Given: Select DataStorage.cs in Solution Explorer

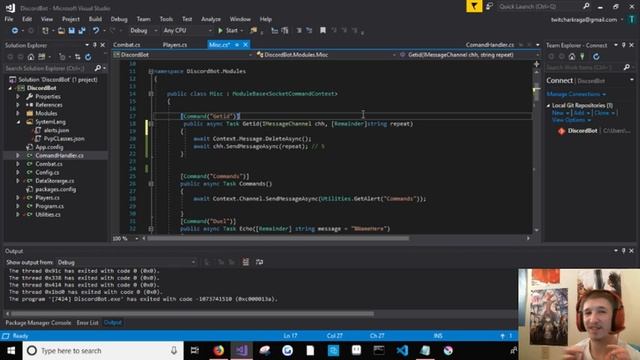Looking at the screenshot, I should tap(55, 181).
